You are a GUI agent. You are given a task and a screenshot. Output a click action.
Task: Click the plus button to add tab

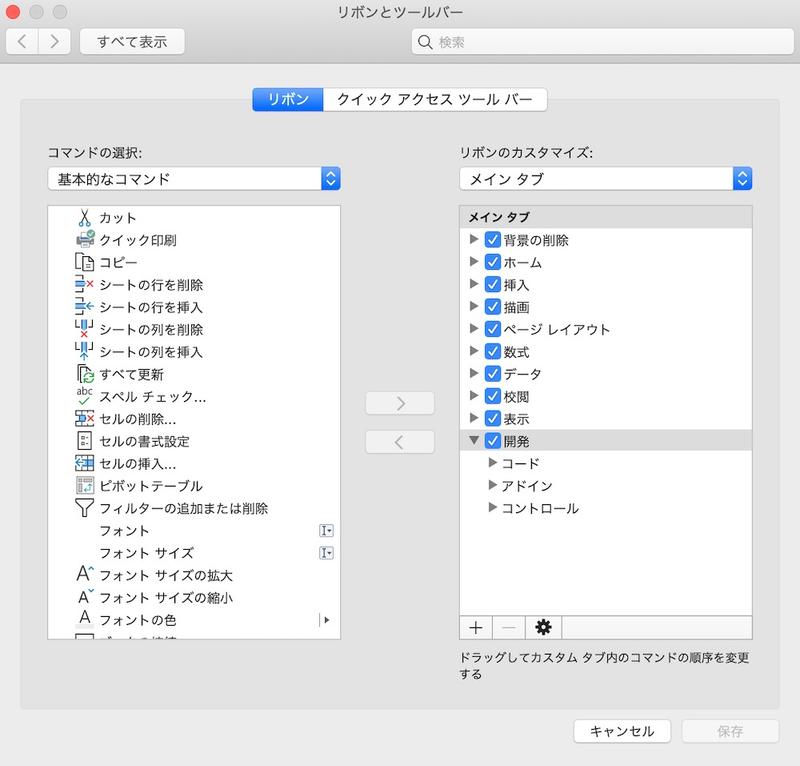(x=476, y=627)
